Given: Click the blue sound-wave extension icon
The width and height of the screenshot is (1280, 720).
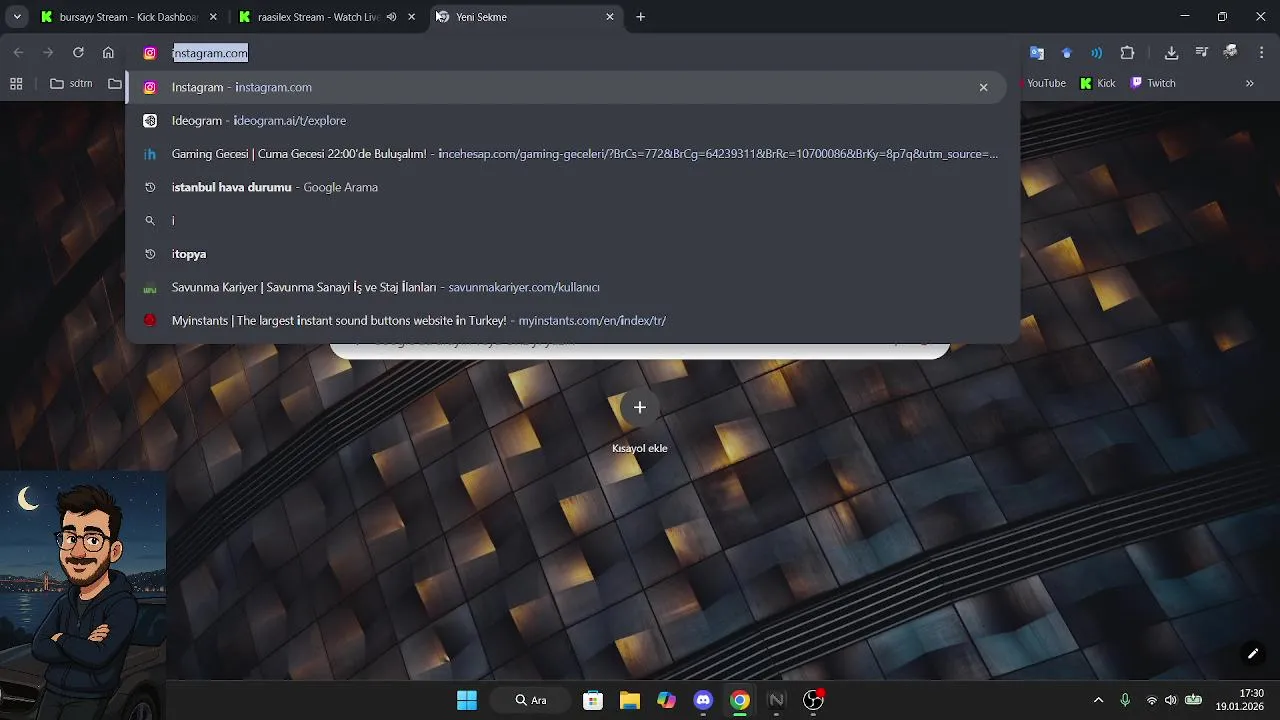Looking at the screenshot, I should pos(1097,53).
